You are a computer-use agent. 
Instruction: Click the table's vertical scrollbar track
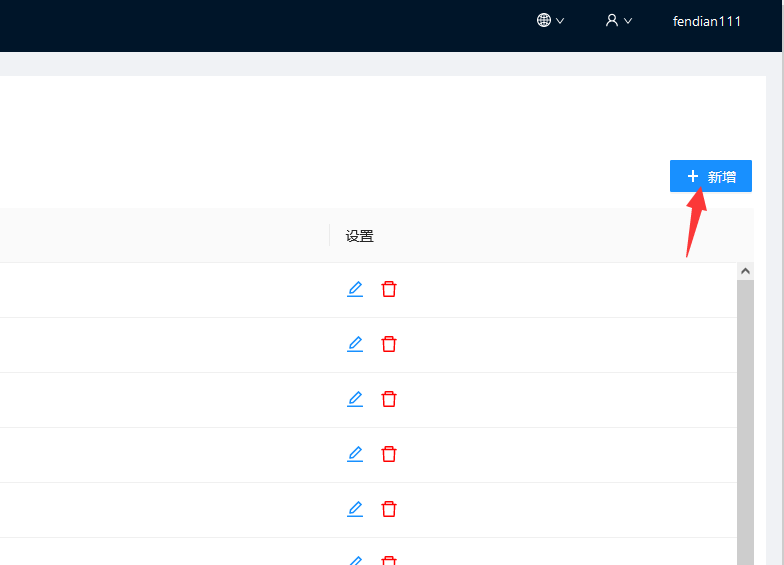pyautogui.click(x=746, y=422)
